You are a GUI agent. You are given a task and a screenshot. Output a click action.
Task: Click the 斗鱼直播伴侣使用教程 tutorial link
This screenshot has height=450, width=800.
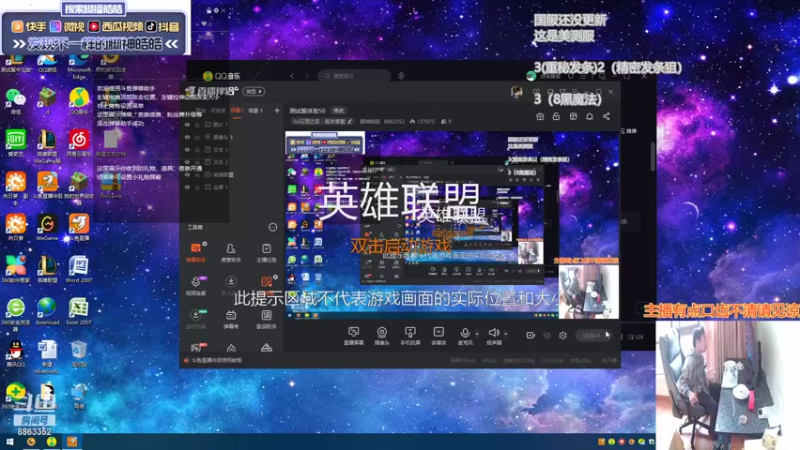coord(213,360)
